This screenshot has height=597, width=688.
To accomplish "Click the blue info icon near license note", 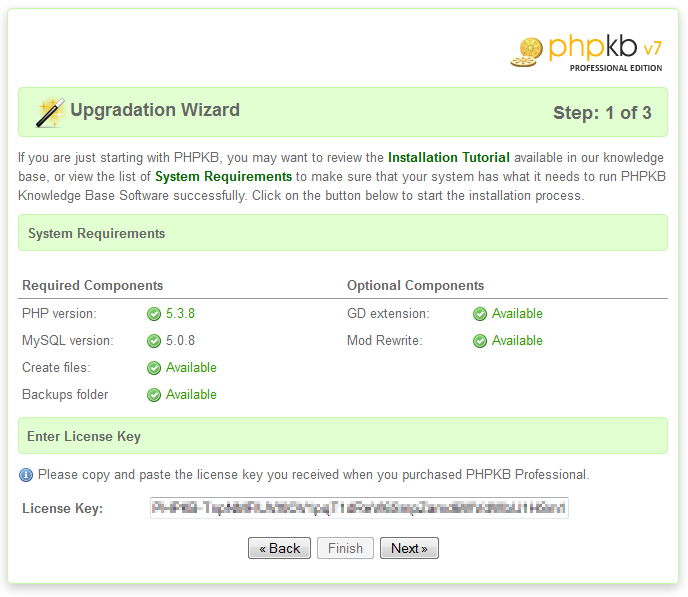I will click(x=26, y=475).
